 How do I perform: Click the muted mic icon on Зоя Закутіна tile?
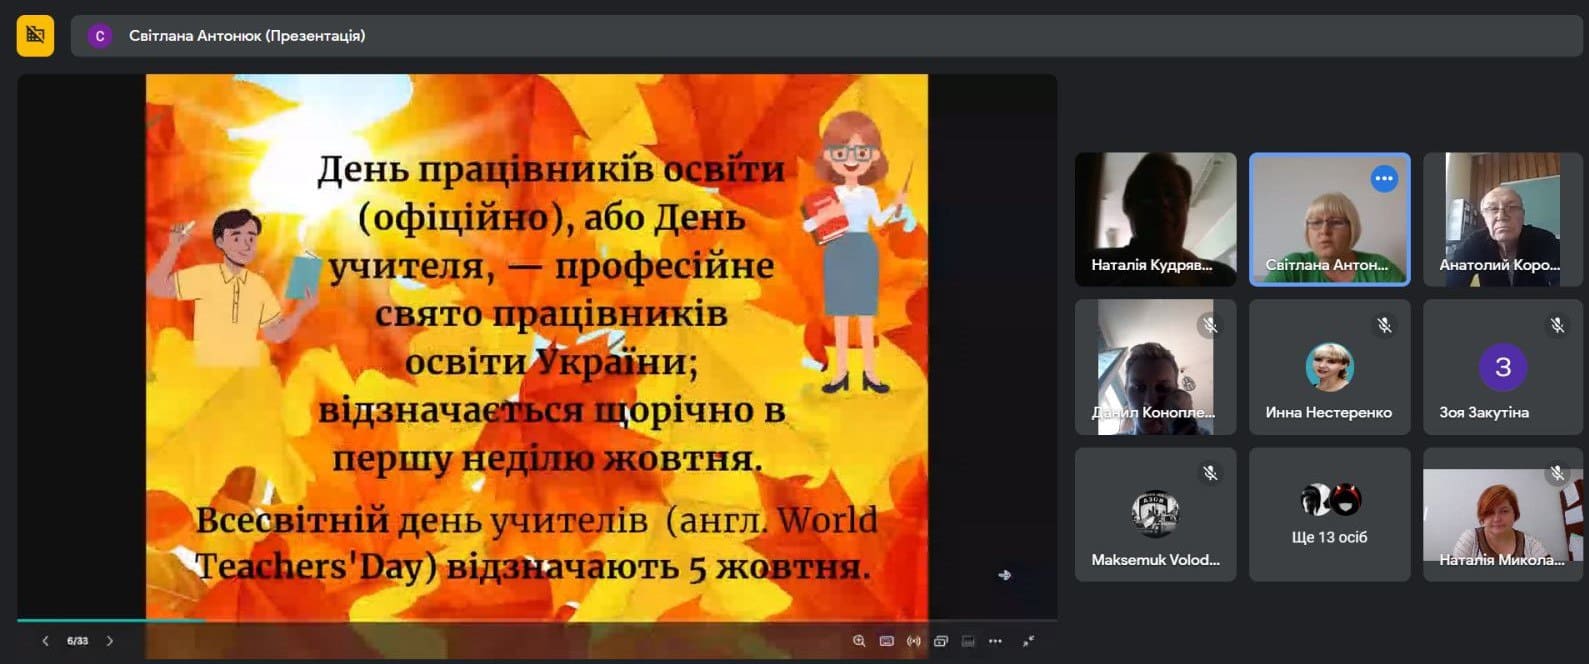tap(1557, 325)
